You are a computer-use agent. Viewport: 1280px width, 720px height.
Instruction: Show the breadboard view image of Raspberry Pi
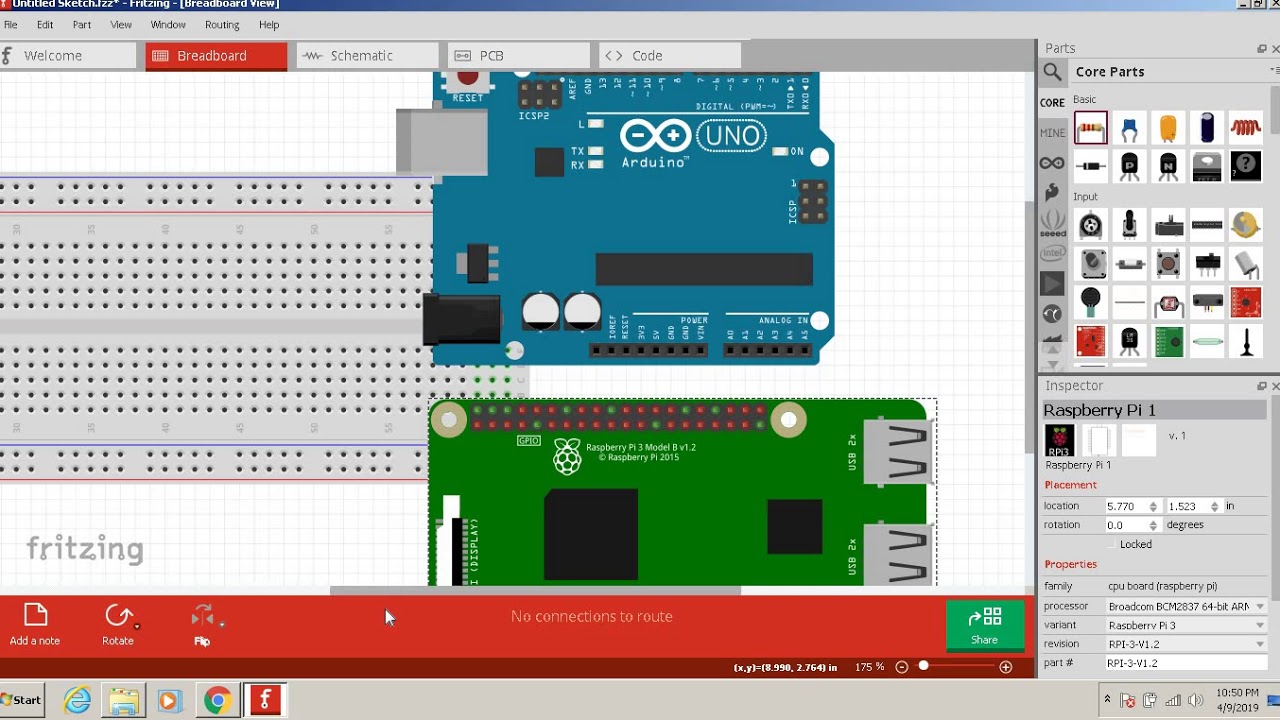click(1059, 440)
